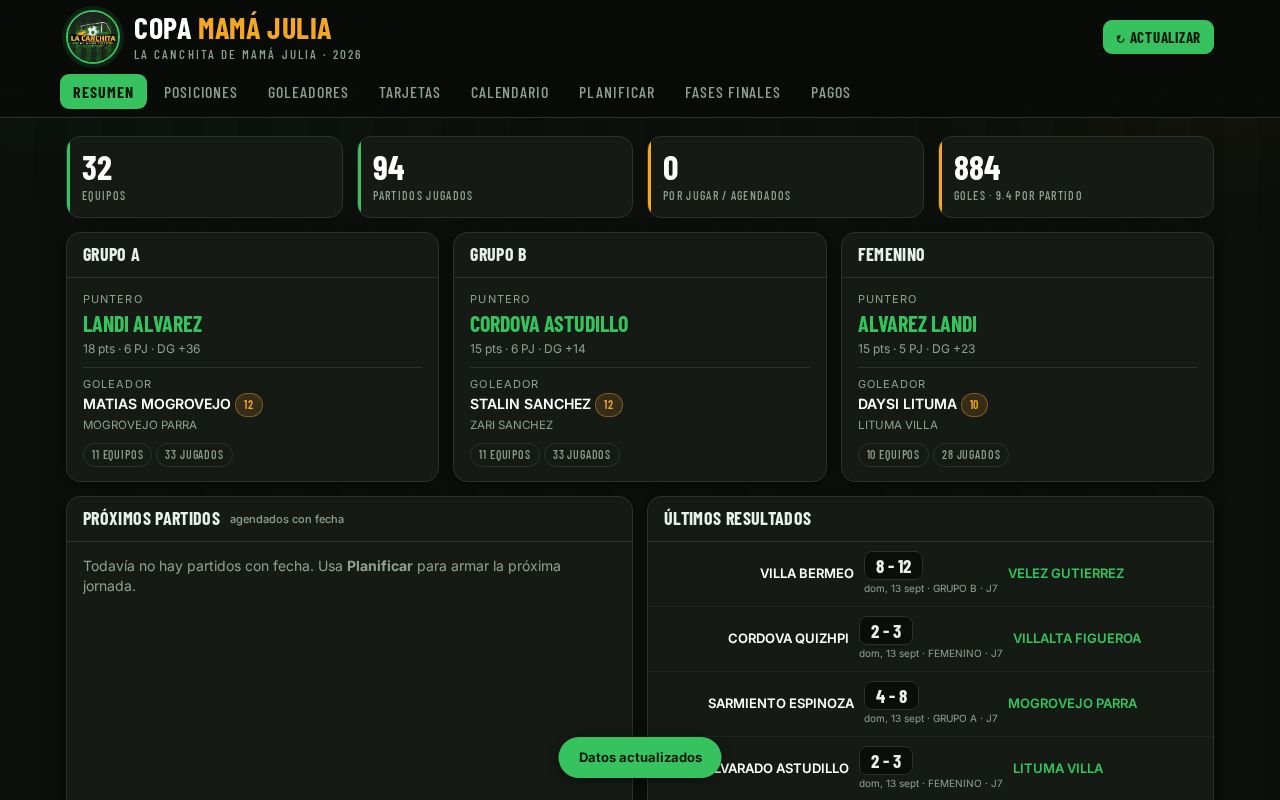Switch to the Pagos tab
This screenshot has height=800, width=1280.
(831, 92)
